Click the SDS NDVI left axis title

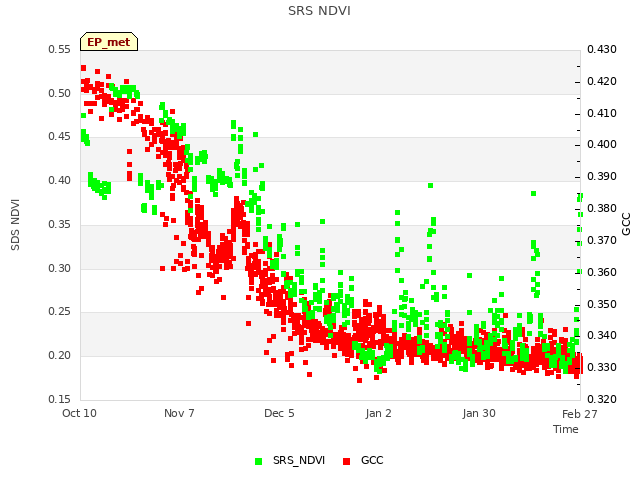pyautogui.click(x=16, y=224)
